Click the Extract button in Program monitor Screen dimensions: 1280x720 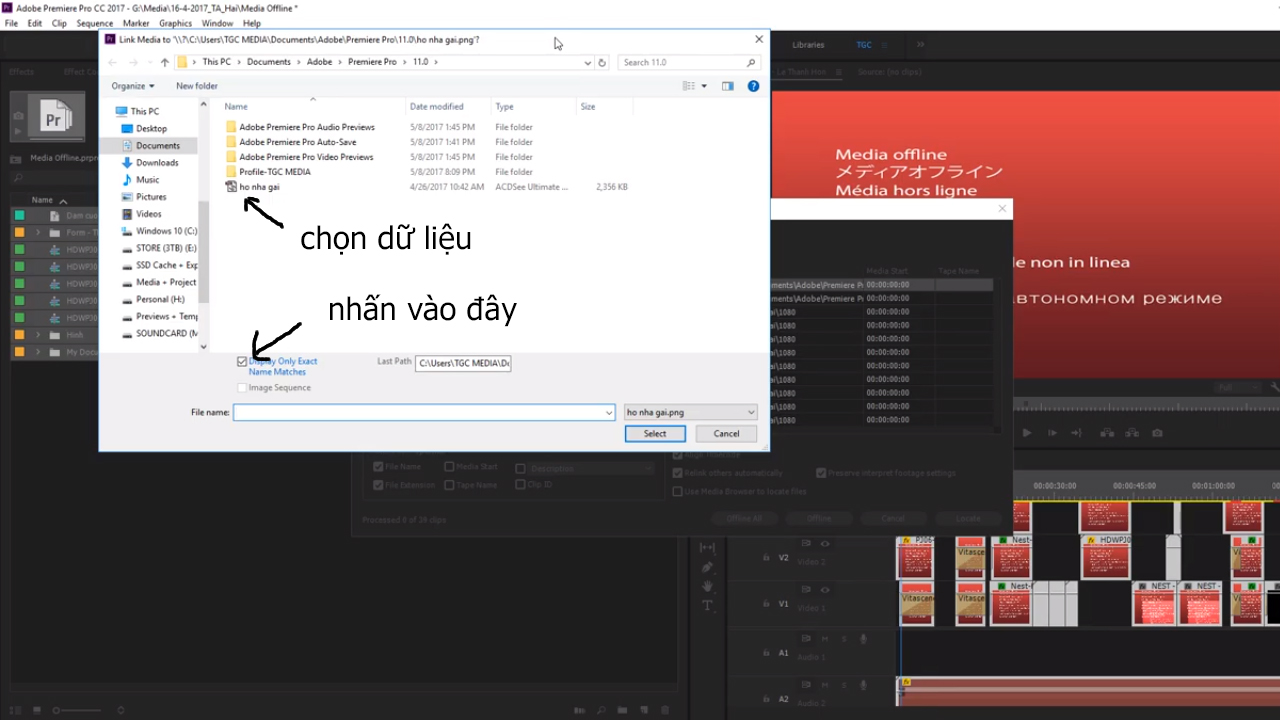[1131, 433]
